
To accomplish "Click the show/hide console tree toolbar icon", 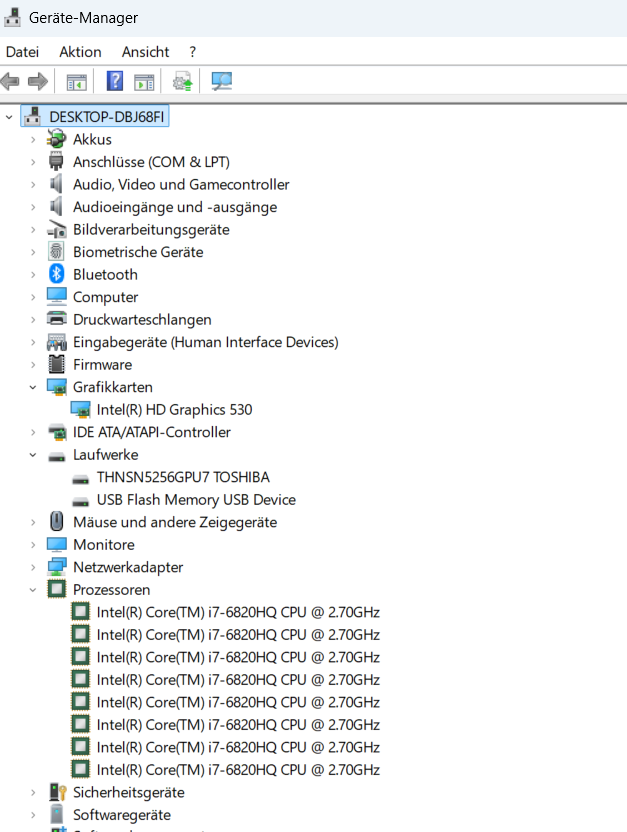I will 76,82.
